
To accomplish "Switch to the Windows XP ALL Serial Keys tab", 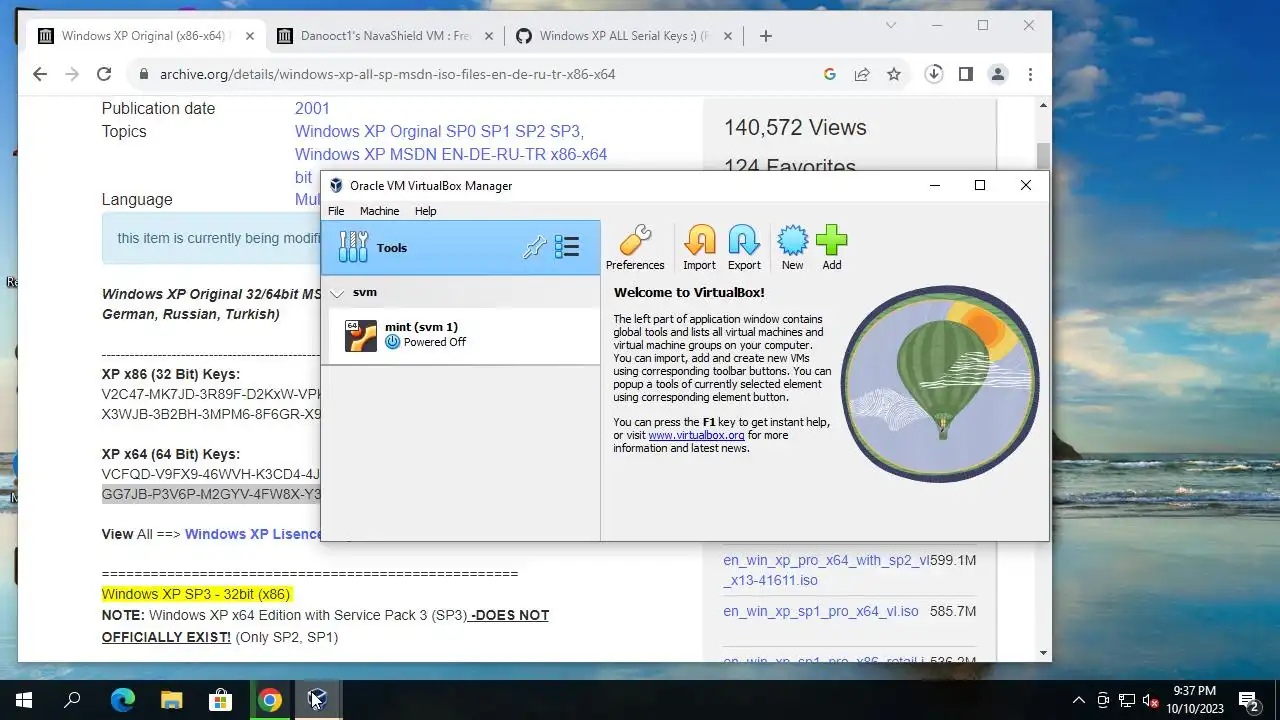I will point(624,36).
